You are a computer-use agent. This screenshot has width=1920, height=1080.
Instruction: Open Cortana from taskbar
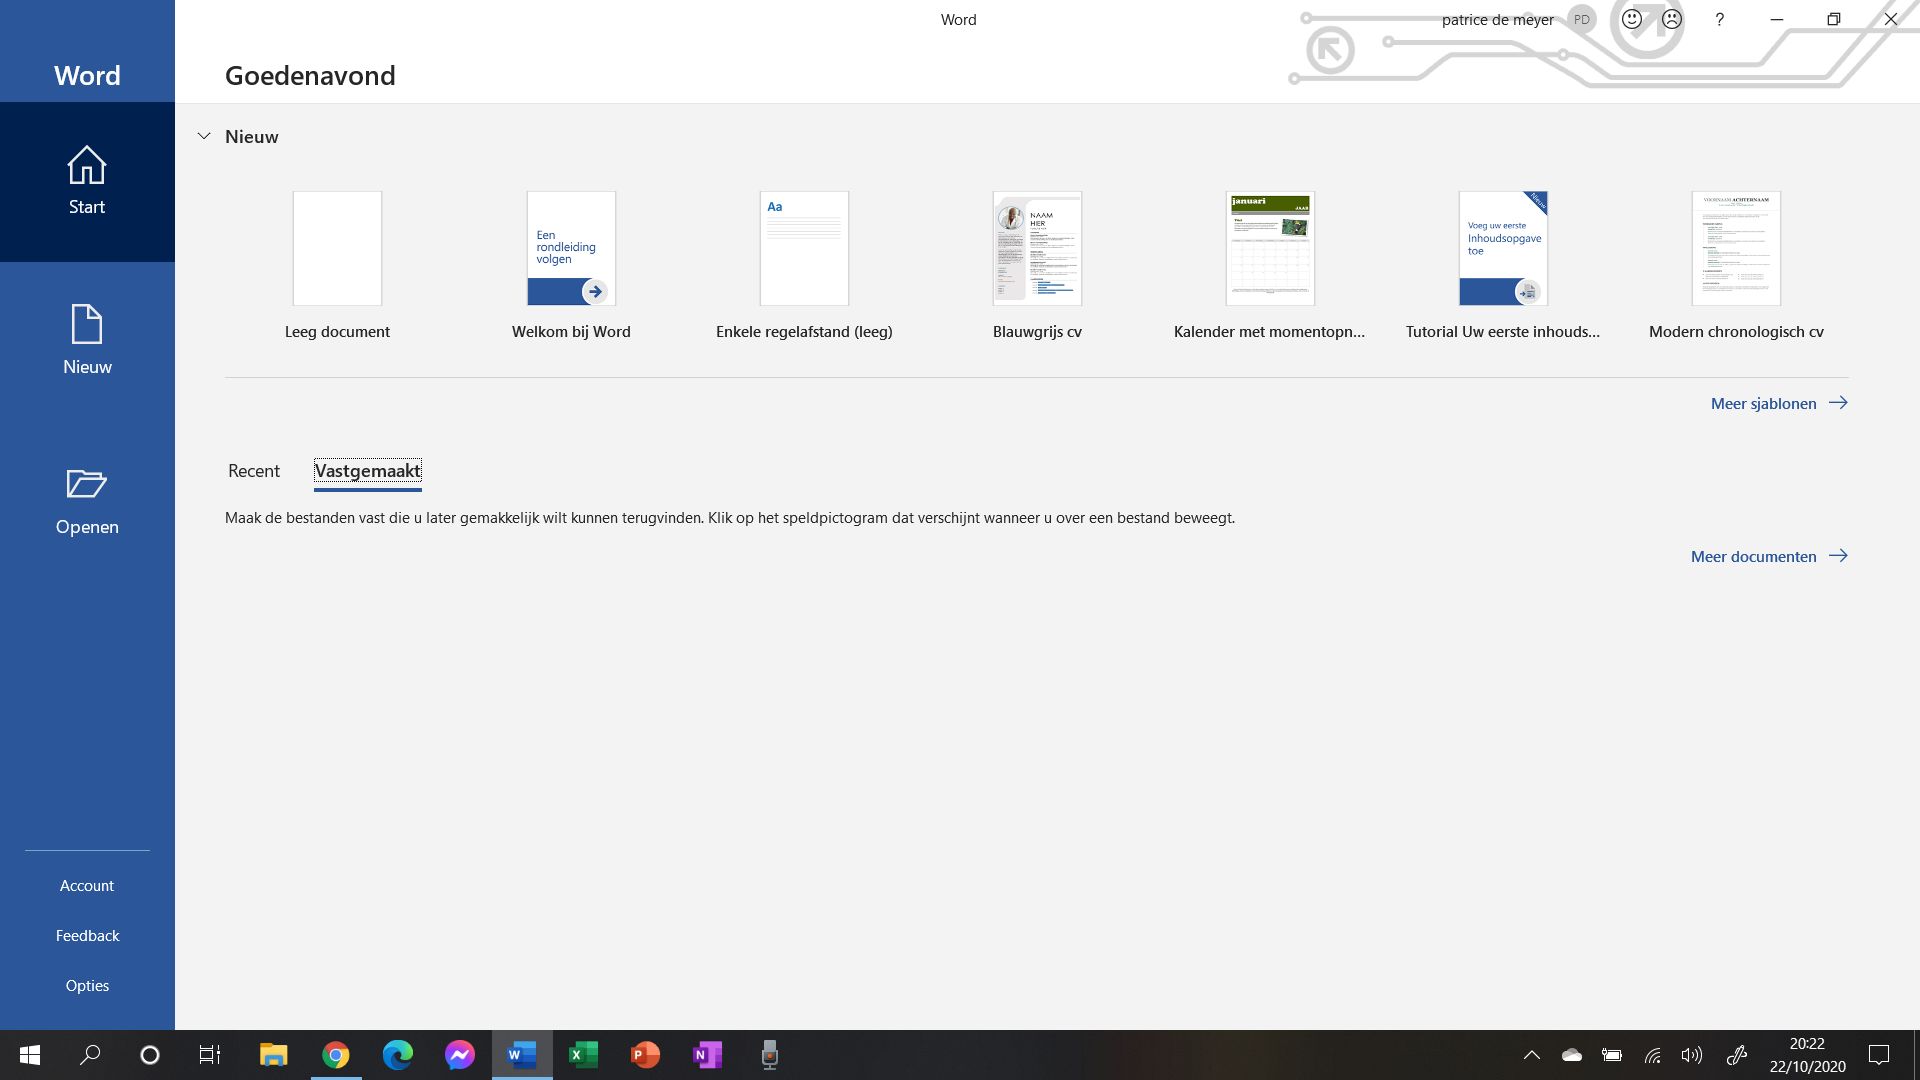pos(150,1055)
